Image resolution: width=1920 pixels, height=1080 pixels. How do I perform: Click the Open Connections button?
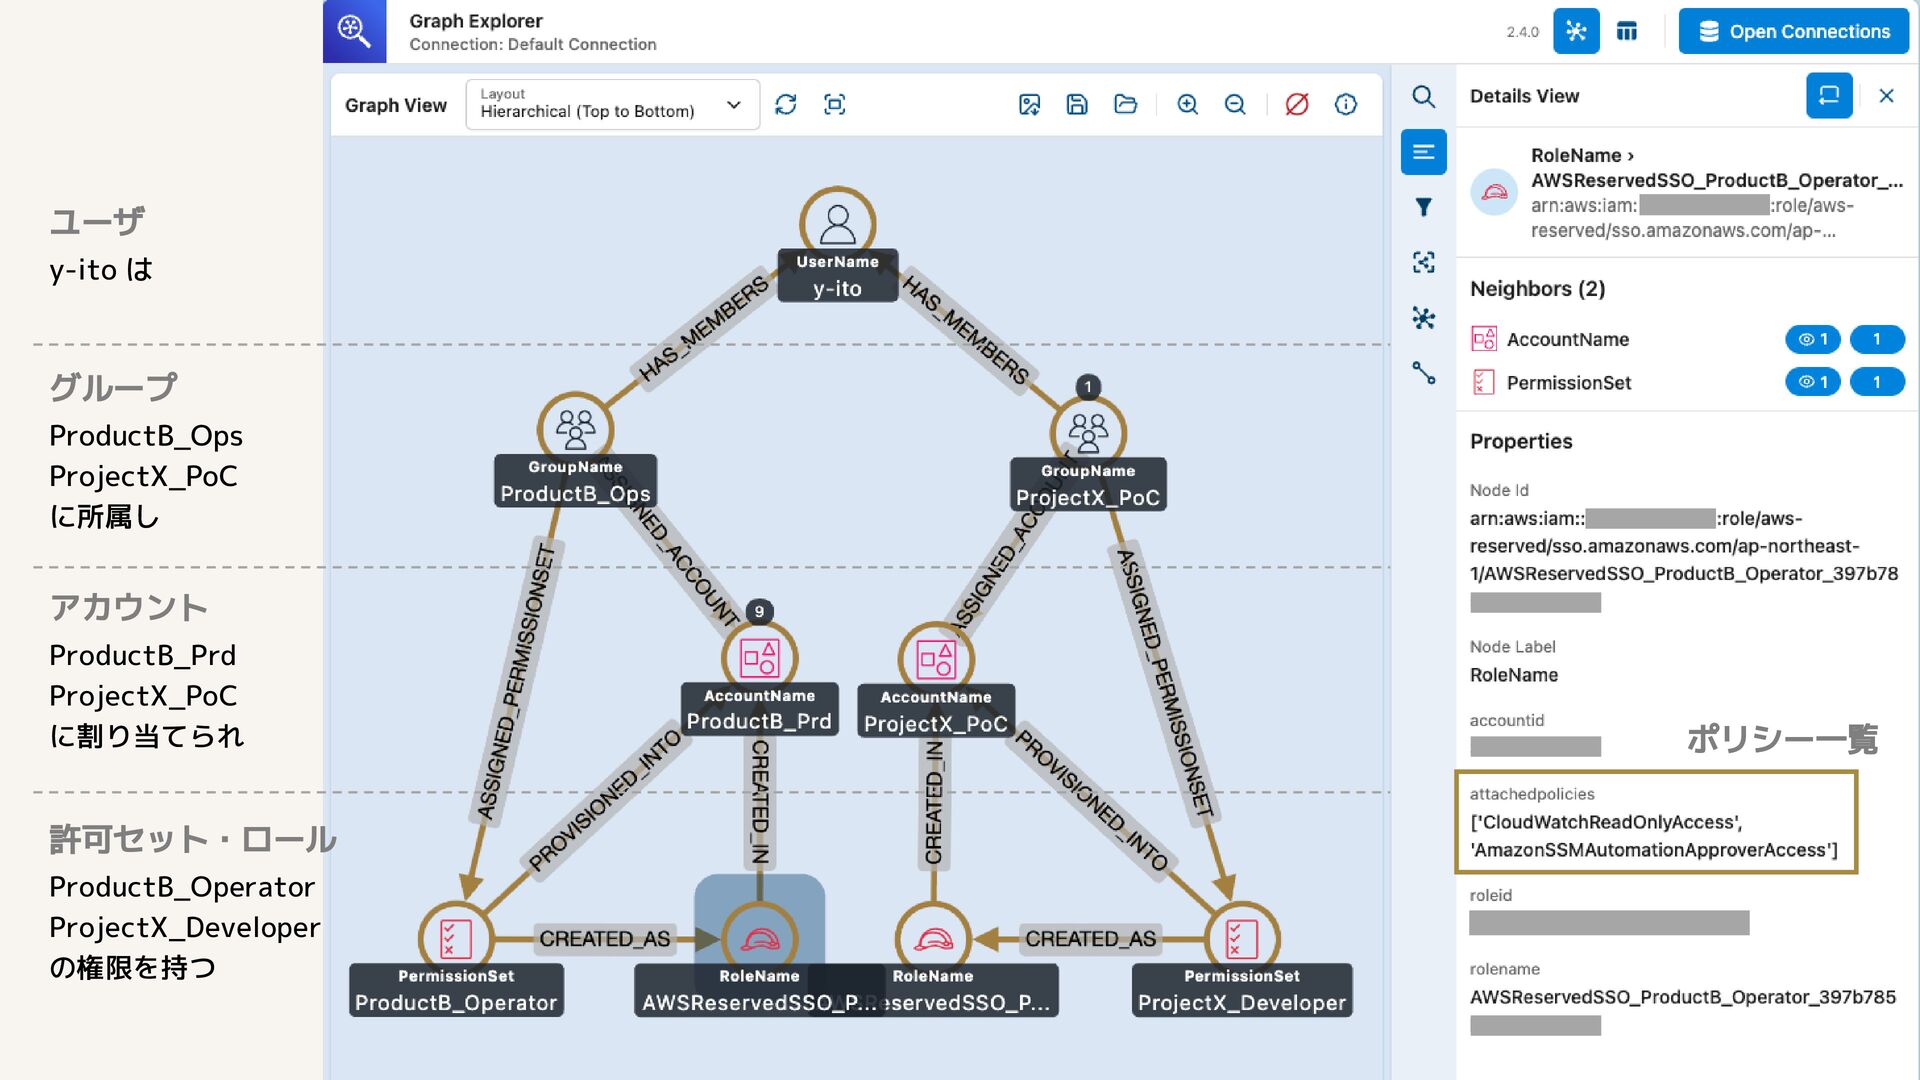[x=1793, y=31]
